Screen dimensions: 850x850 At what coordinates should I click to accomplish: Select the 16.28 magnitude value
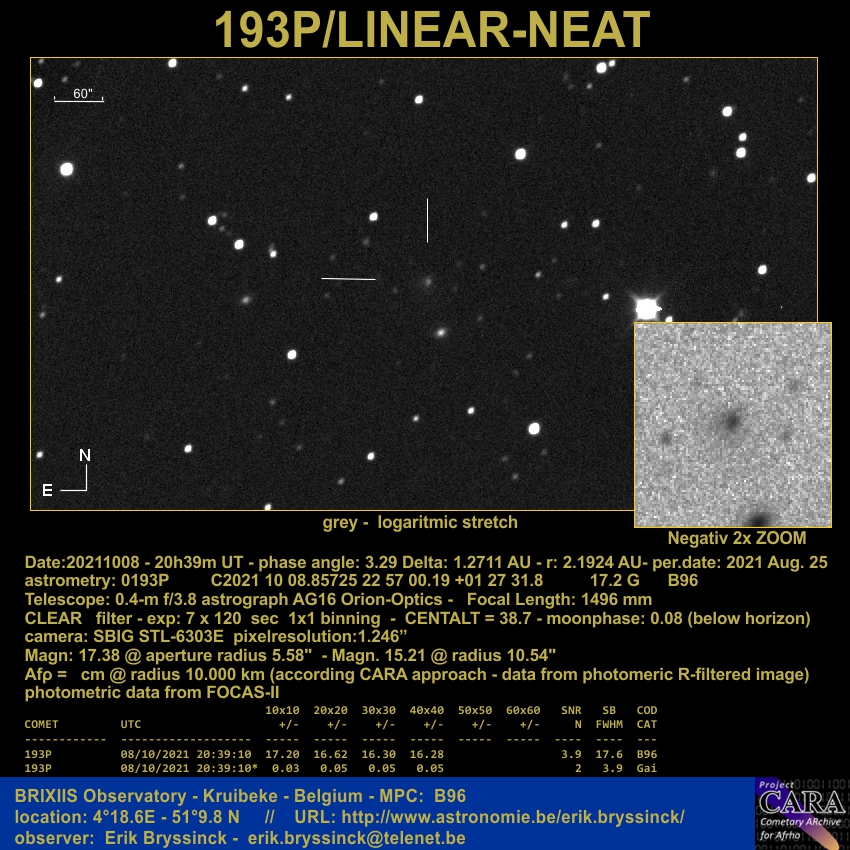point(427,754)
